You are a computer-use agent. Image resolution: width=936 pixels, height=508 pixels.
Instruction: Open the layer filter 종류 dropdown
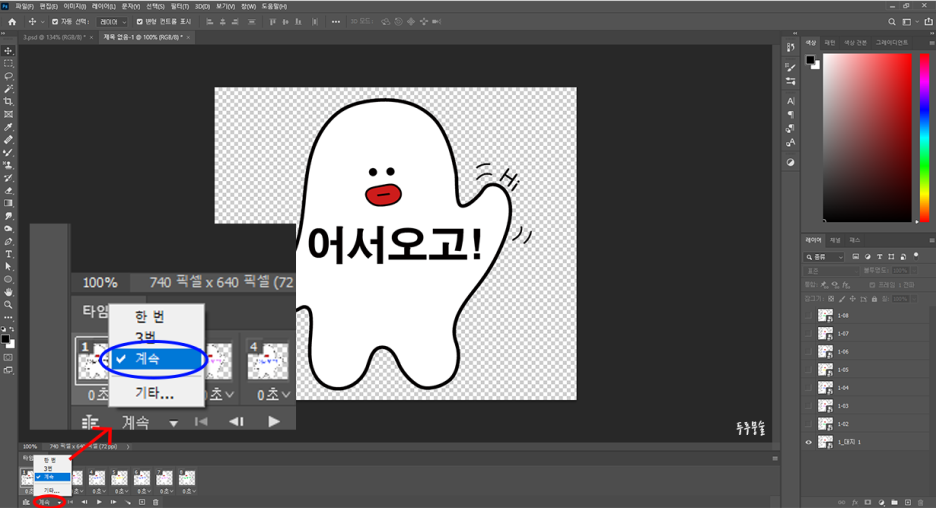point(824,257)
